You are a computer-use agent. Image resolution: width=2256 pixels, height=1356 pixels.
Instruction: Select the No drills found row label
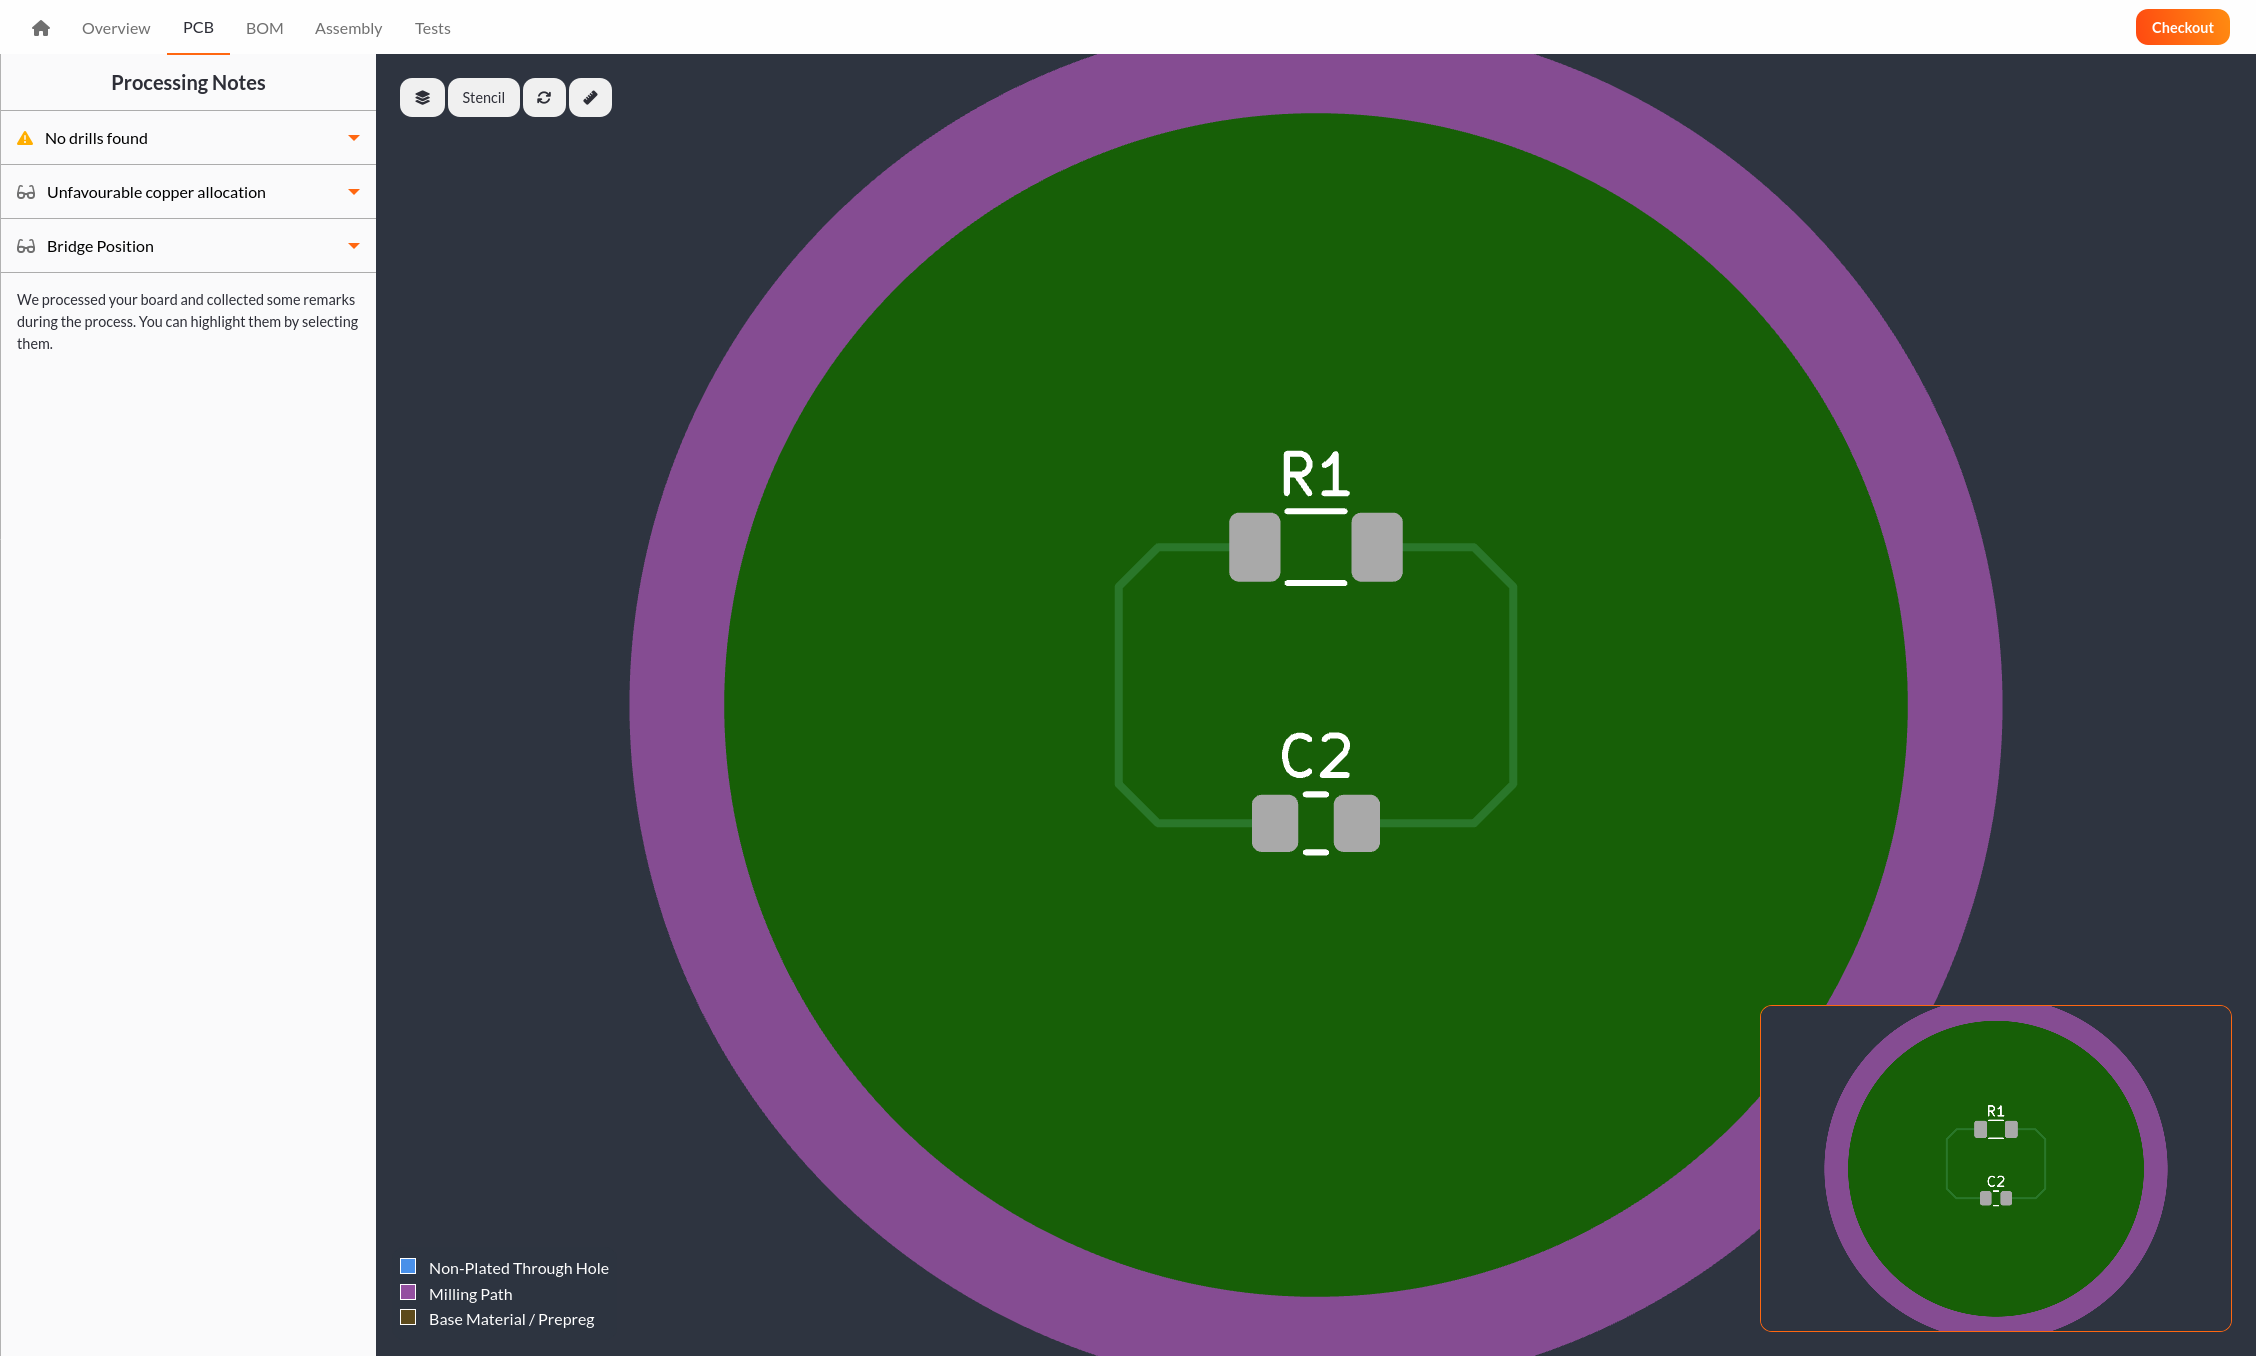point(96,138)
